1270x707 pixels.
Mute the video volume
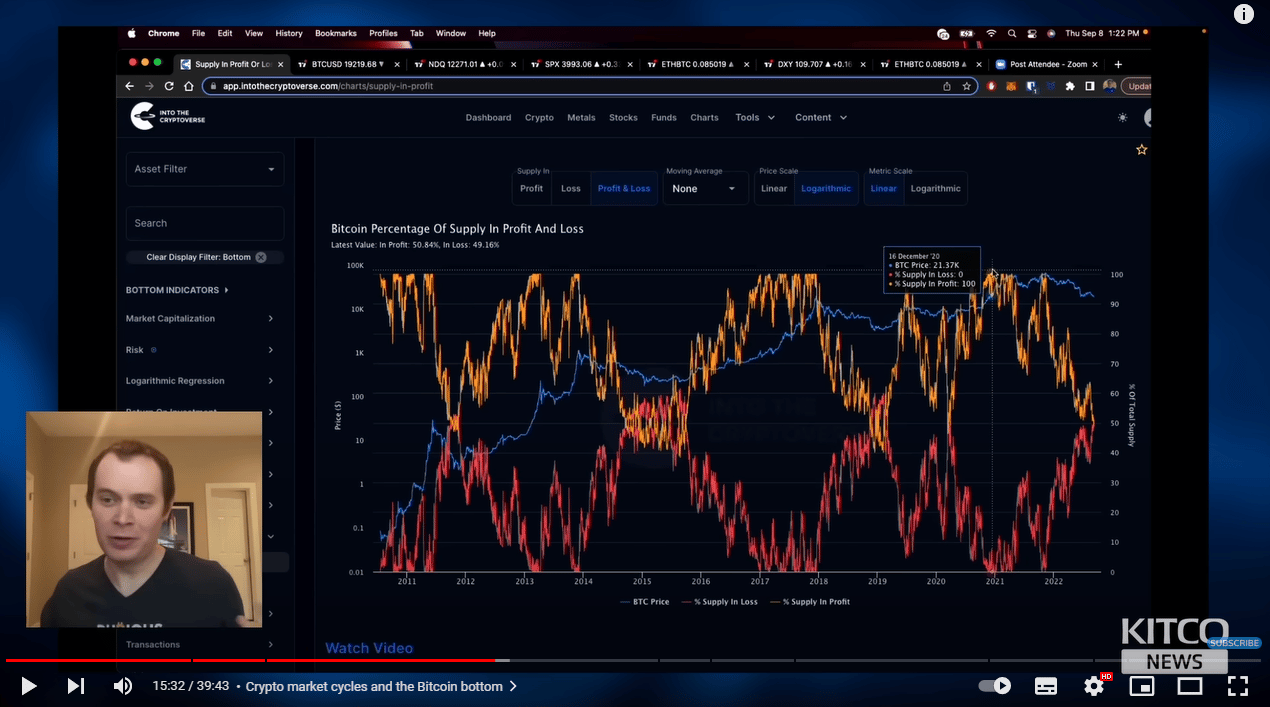(122, 686)
